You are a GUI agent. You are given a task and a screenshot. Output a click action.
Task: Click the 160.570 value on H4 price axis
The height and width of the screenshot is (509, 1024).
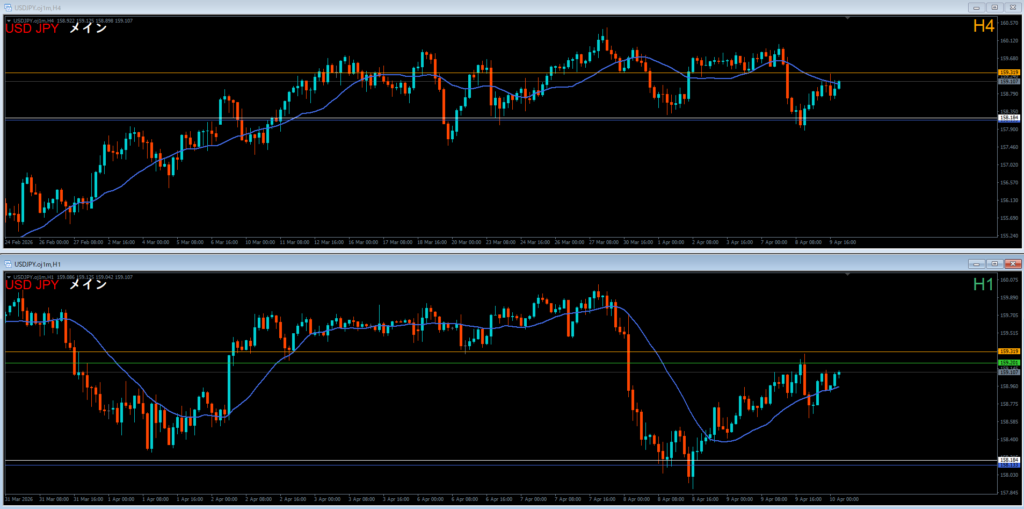pos(1009,22)
